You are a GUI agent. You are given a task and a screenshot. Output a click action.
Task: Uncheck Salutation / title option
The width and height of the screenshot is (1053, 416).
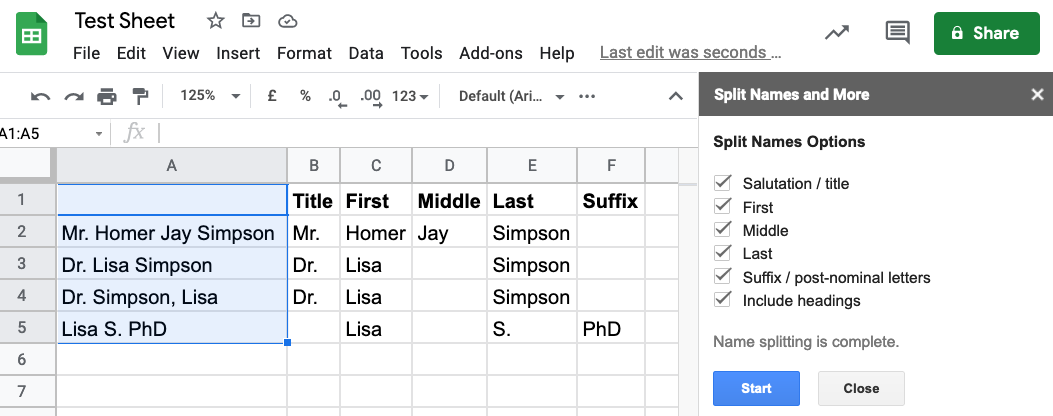click(723, 182)
